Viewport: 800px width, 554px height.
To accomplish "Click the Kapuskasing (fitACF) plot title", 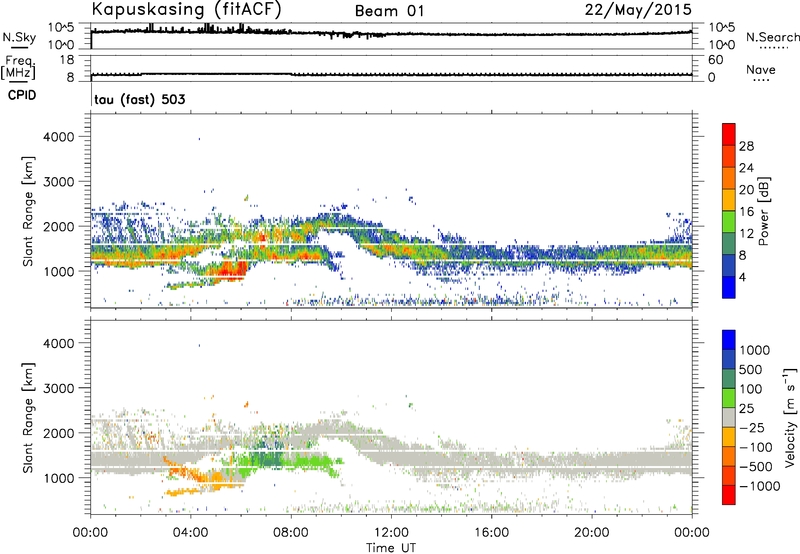I will (186, 9).
